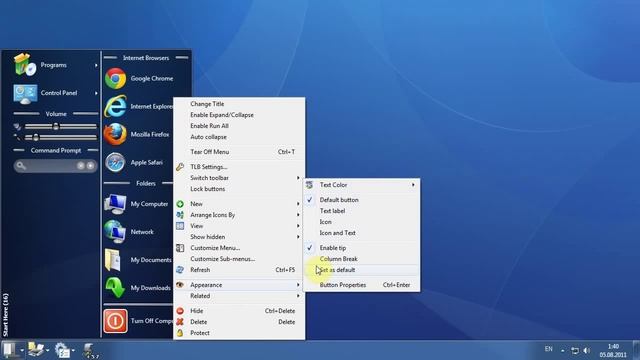This screenshot has height=360, width=640.
Task: Open My Computer icon
Action: click(115, 204)
